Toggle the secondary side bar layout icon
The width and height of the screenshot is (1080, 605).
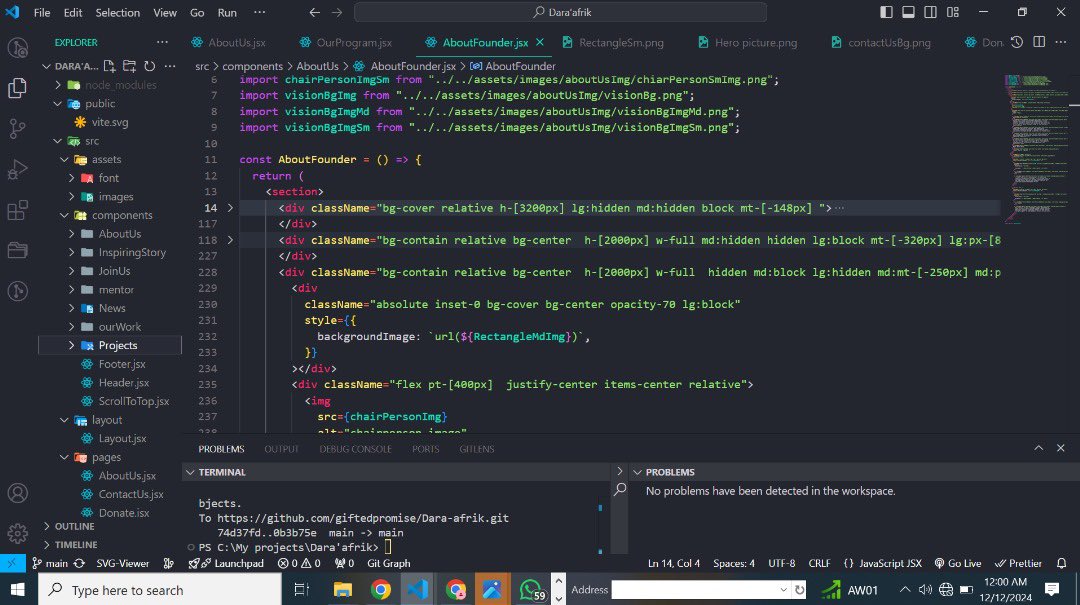pyautogui.click(x=931, y=12)
